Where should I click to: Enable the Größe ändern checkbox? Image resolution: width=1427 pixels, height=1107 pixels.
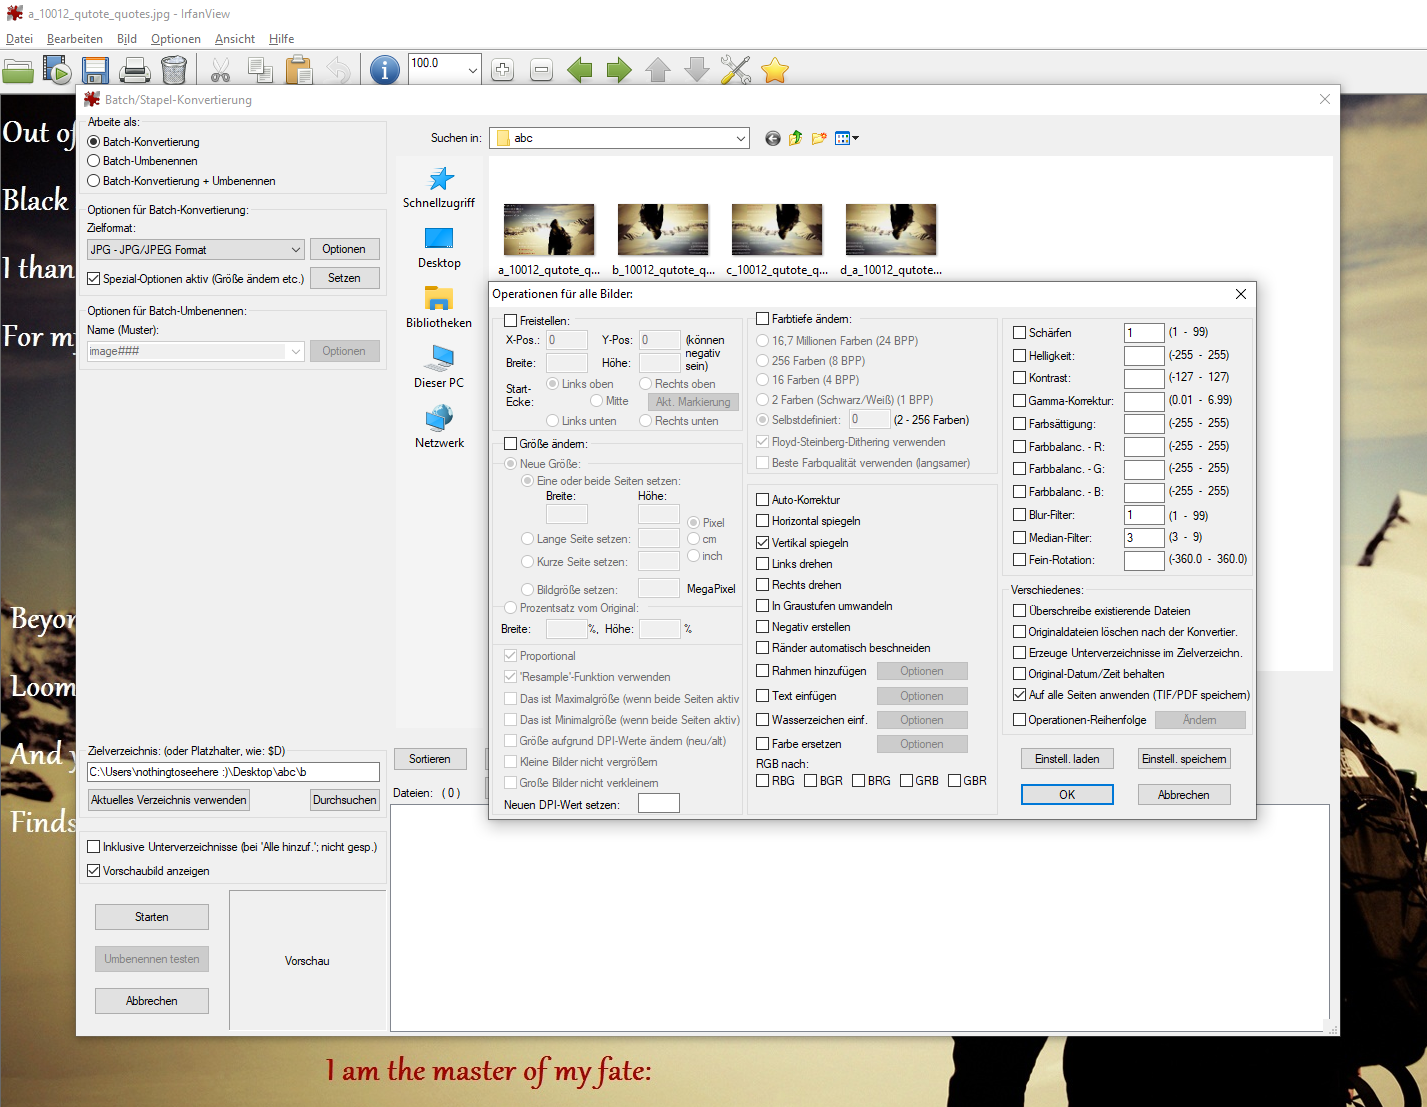tap(511, 444)
